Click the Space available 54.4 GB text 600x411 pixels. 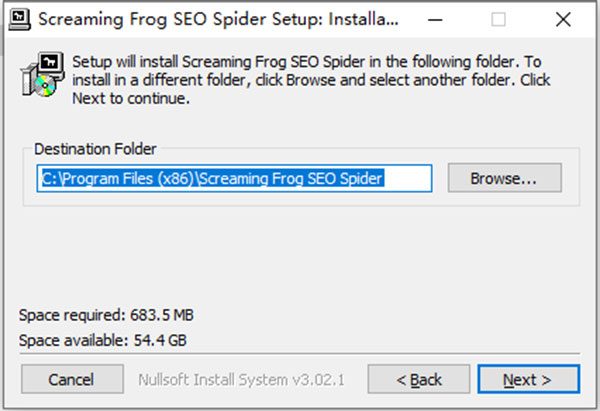click(x=103, y=341)
